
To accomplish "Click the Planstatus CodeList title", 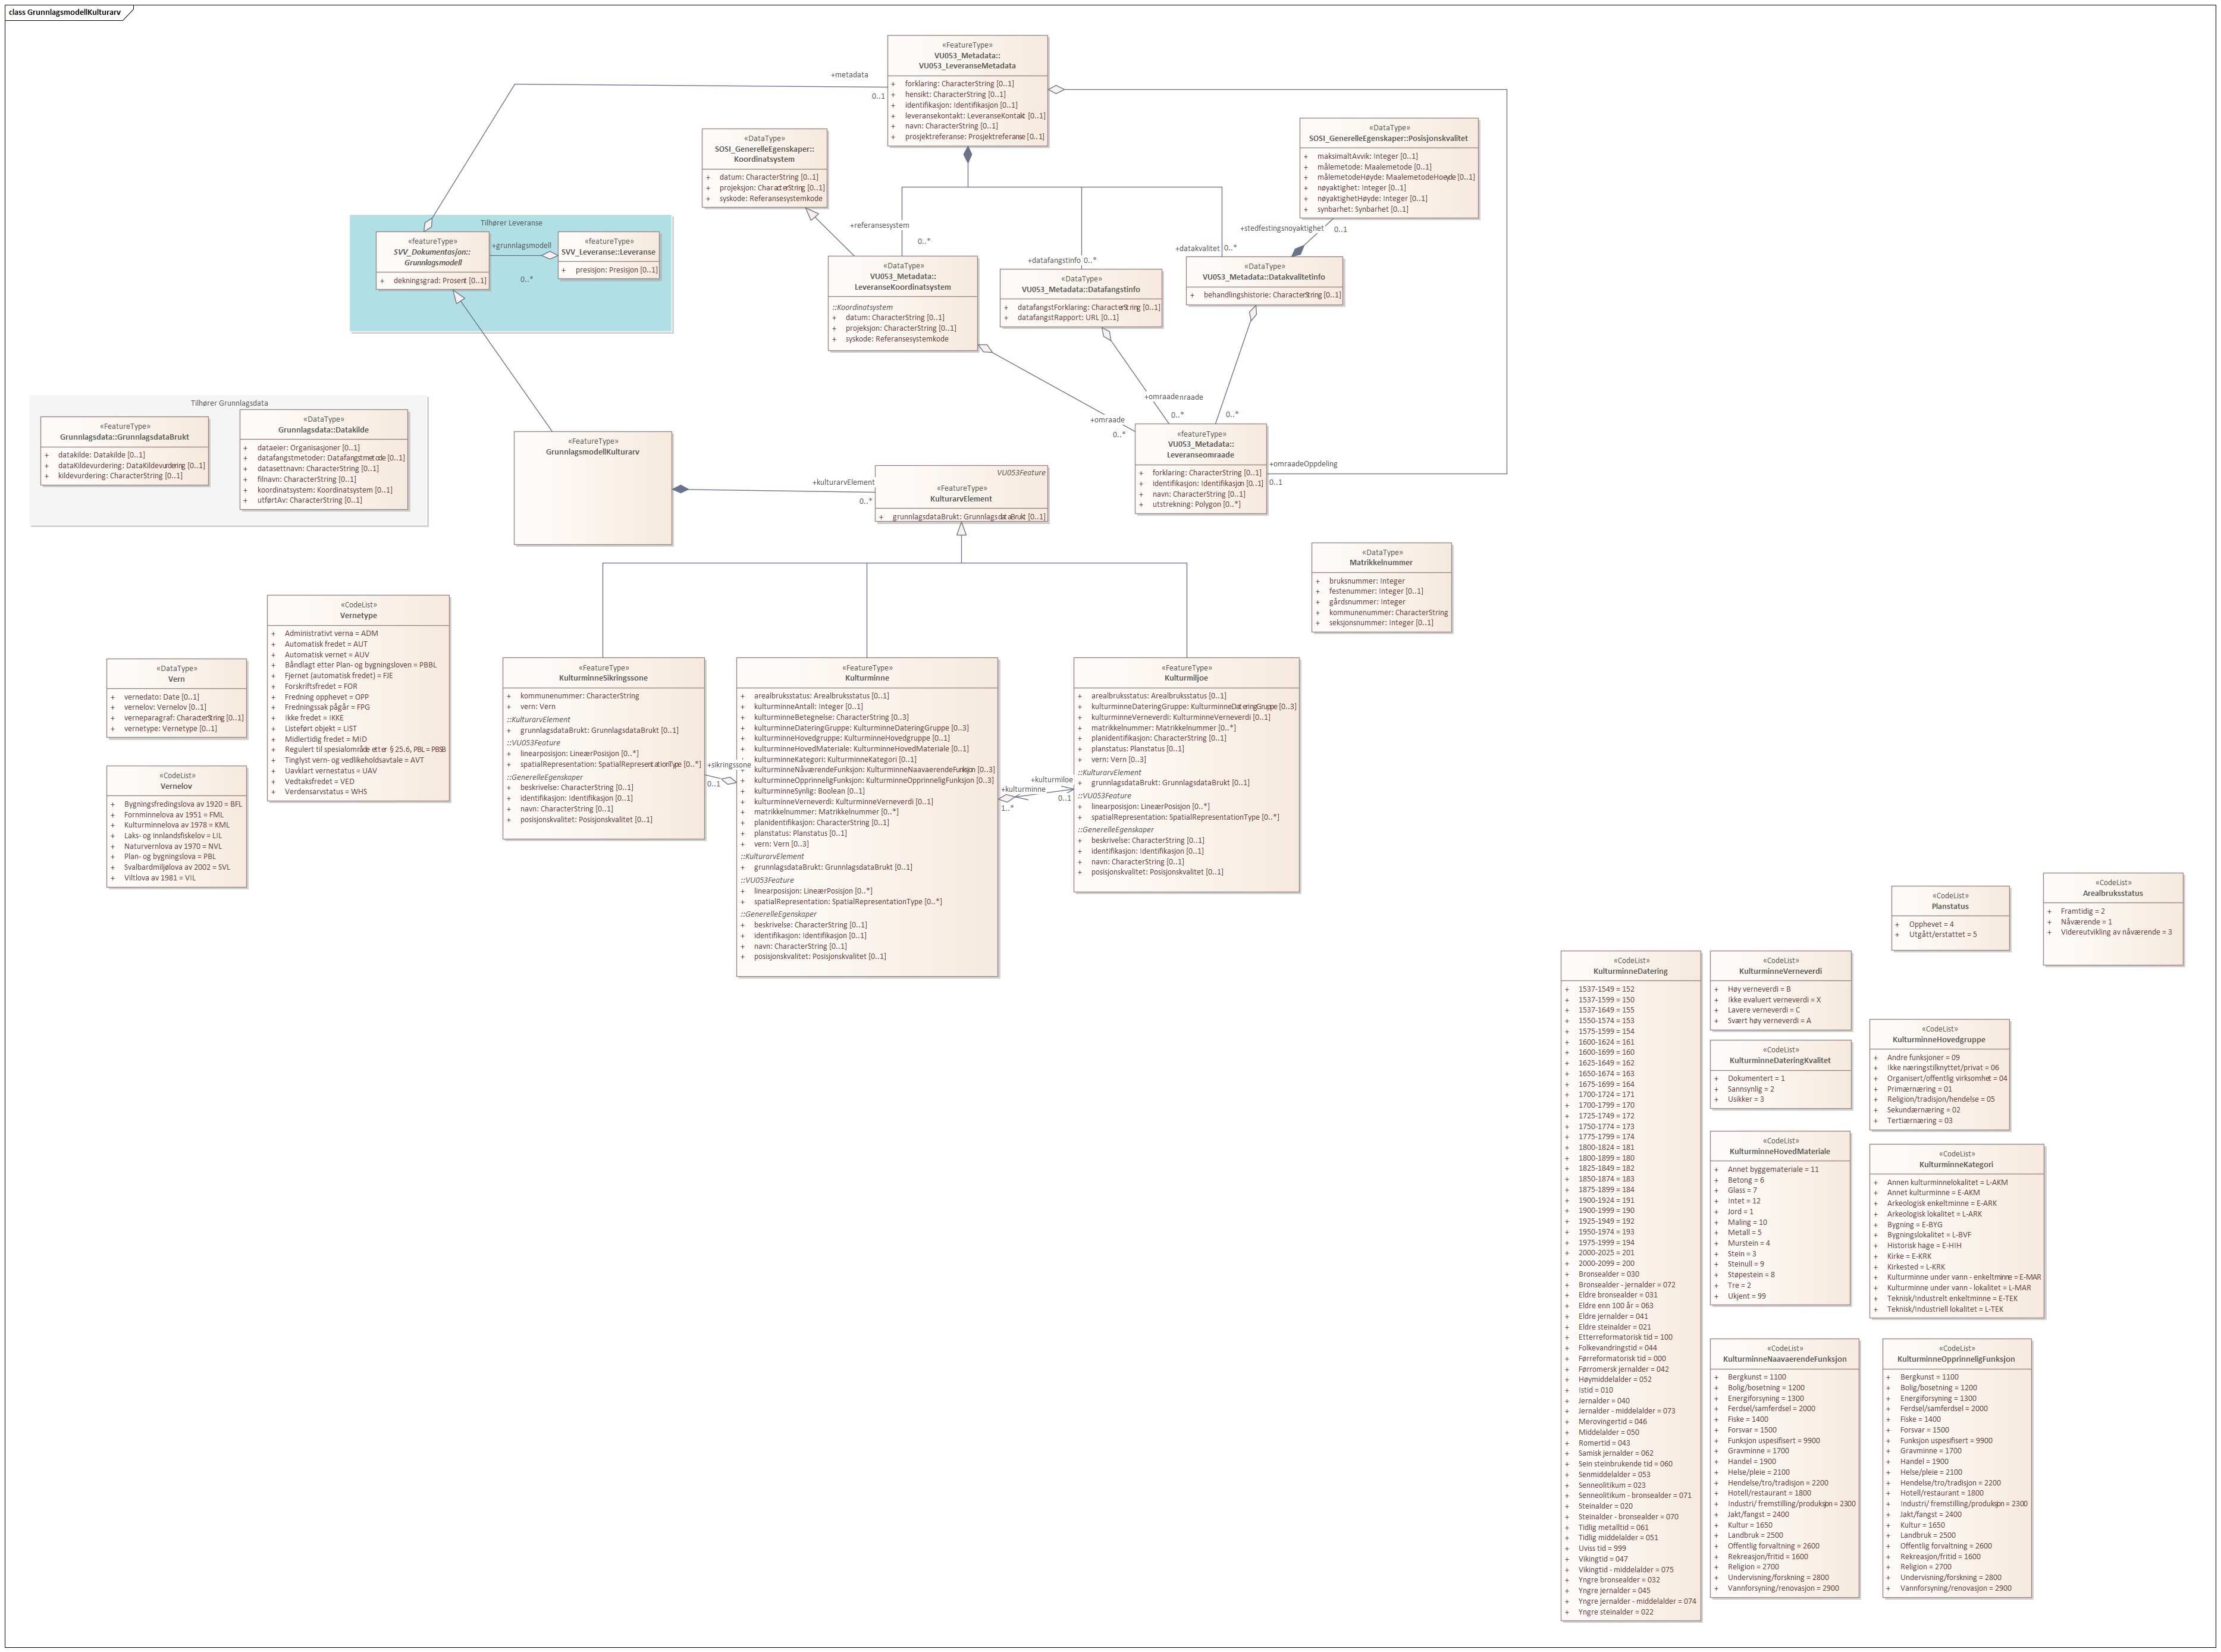I will (1950, 907).
